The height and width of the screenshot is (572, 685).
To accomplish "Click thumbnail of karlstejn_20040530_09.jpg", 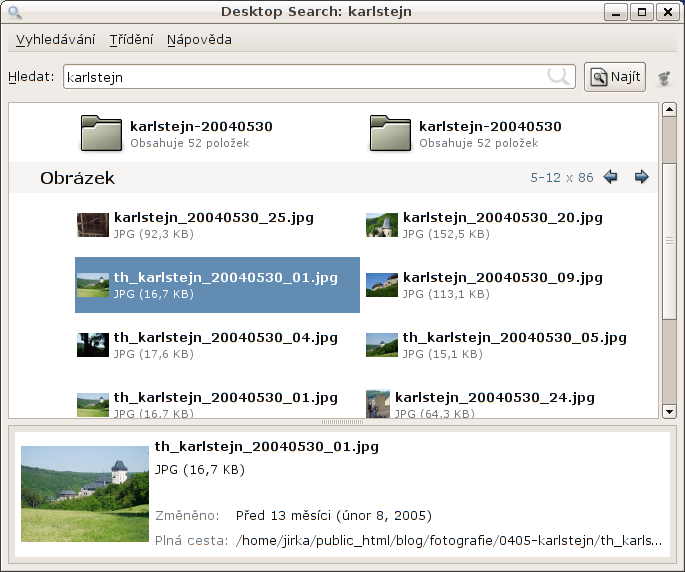I will tap(382, 285).
